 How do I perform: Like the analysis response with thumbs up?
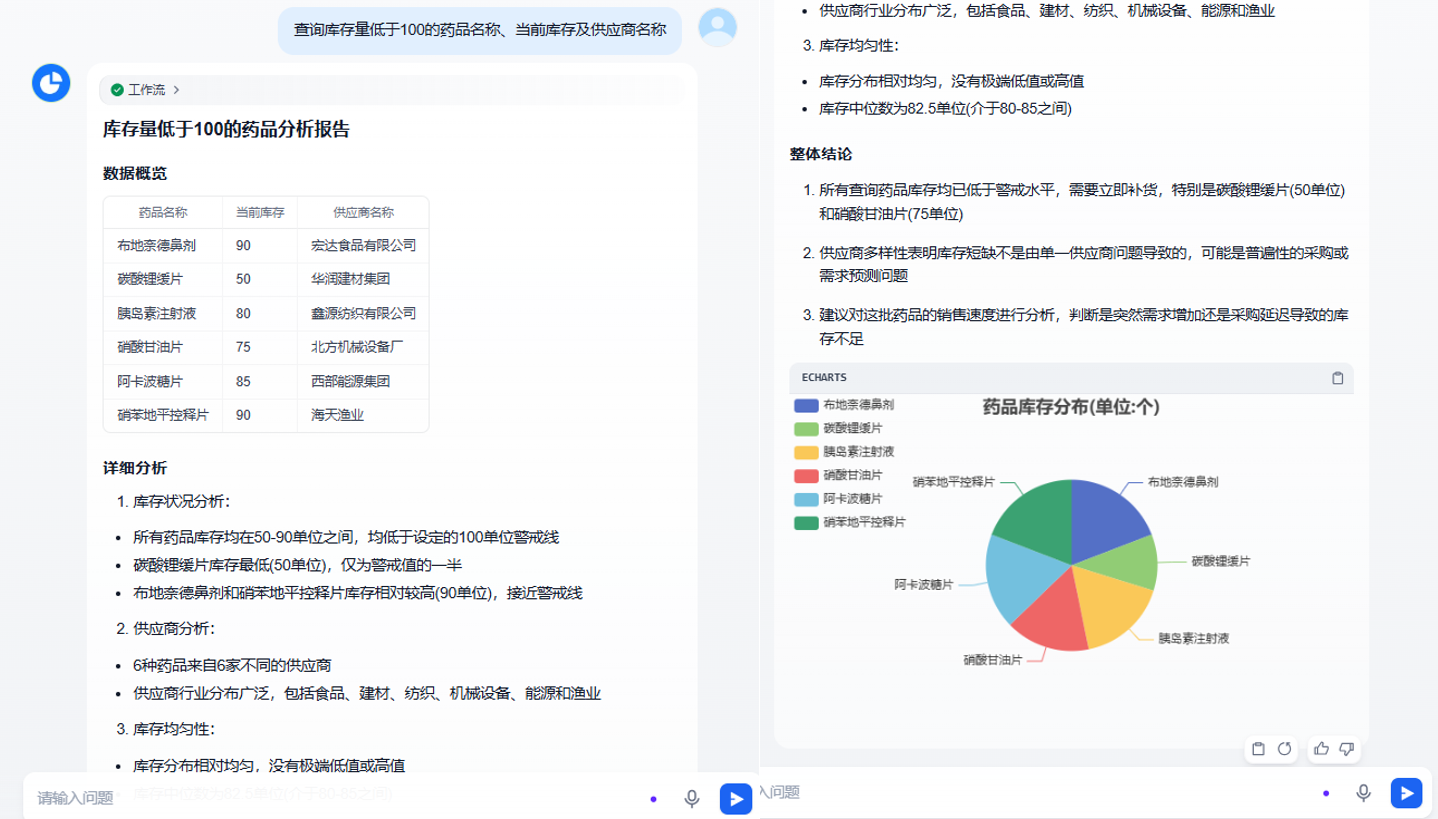1320,747
